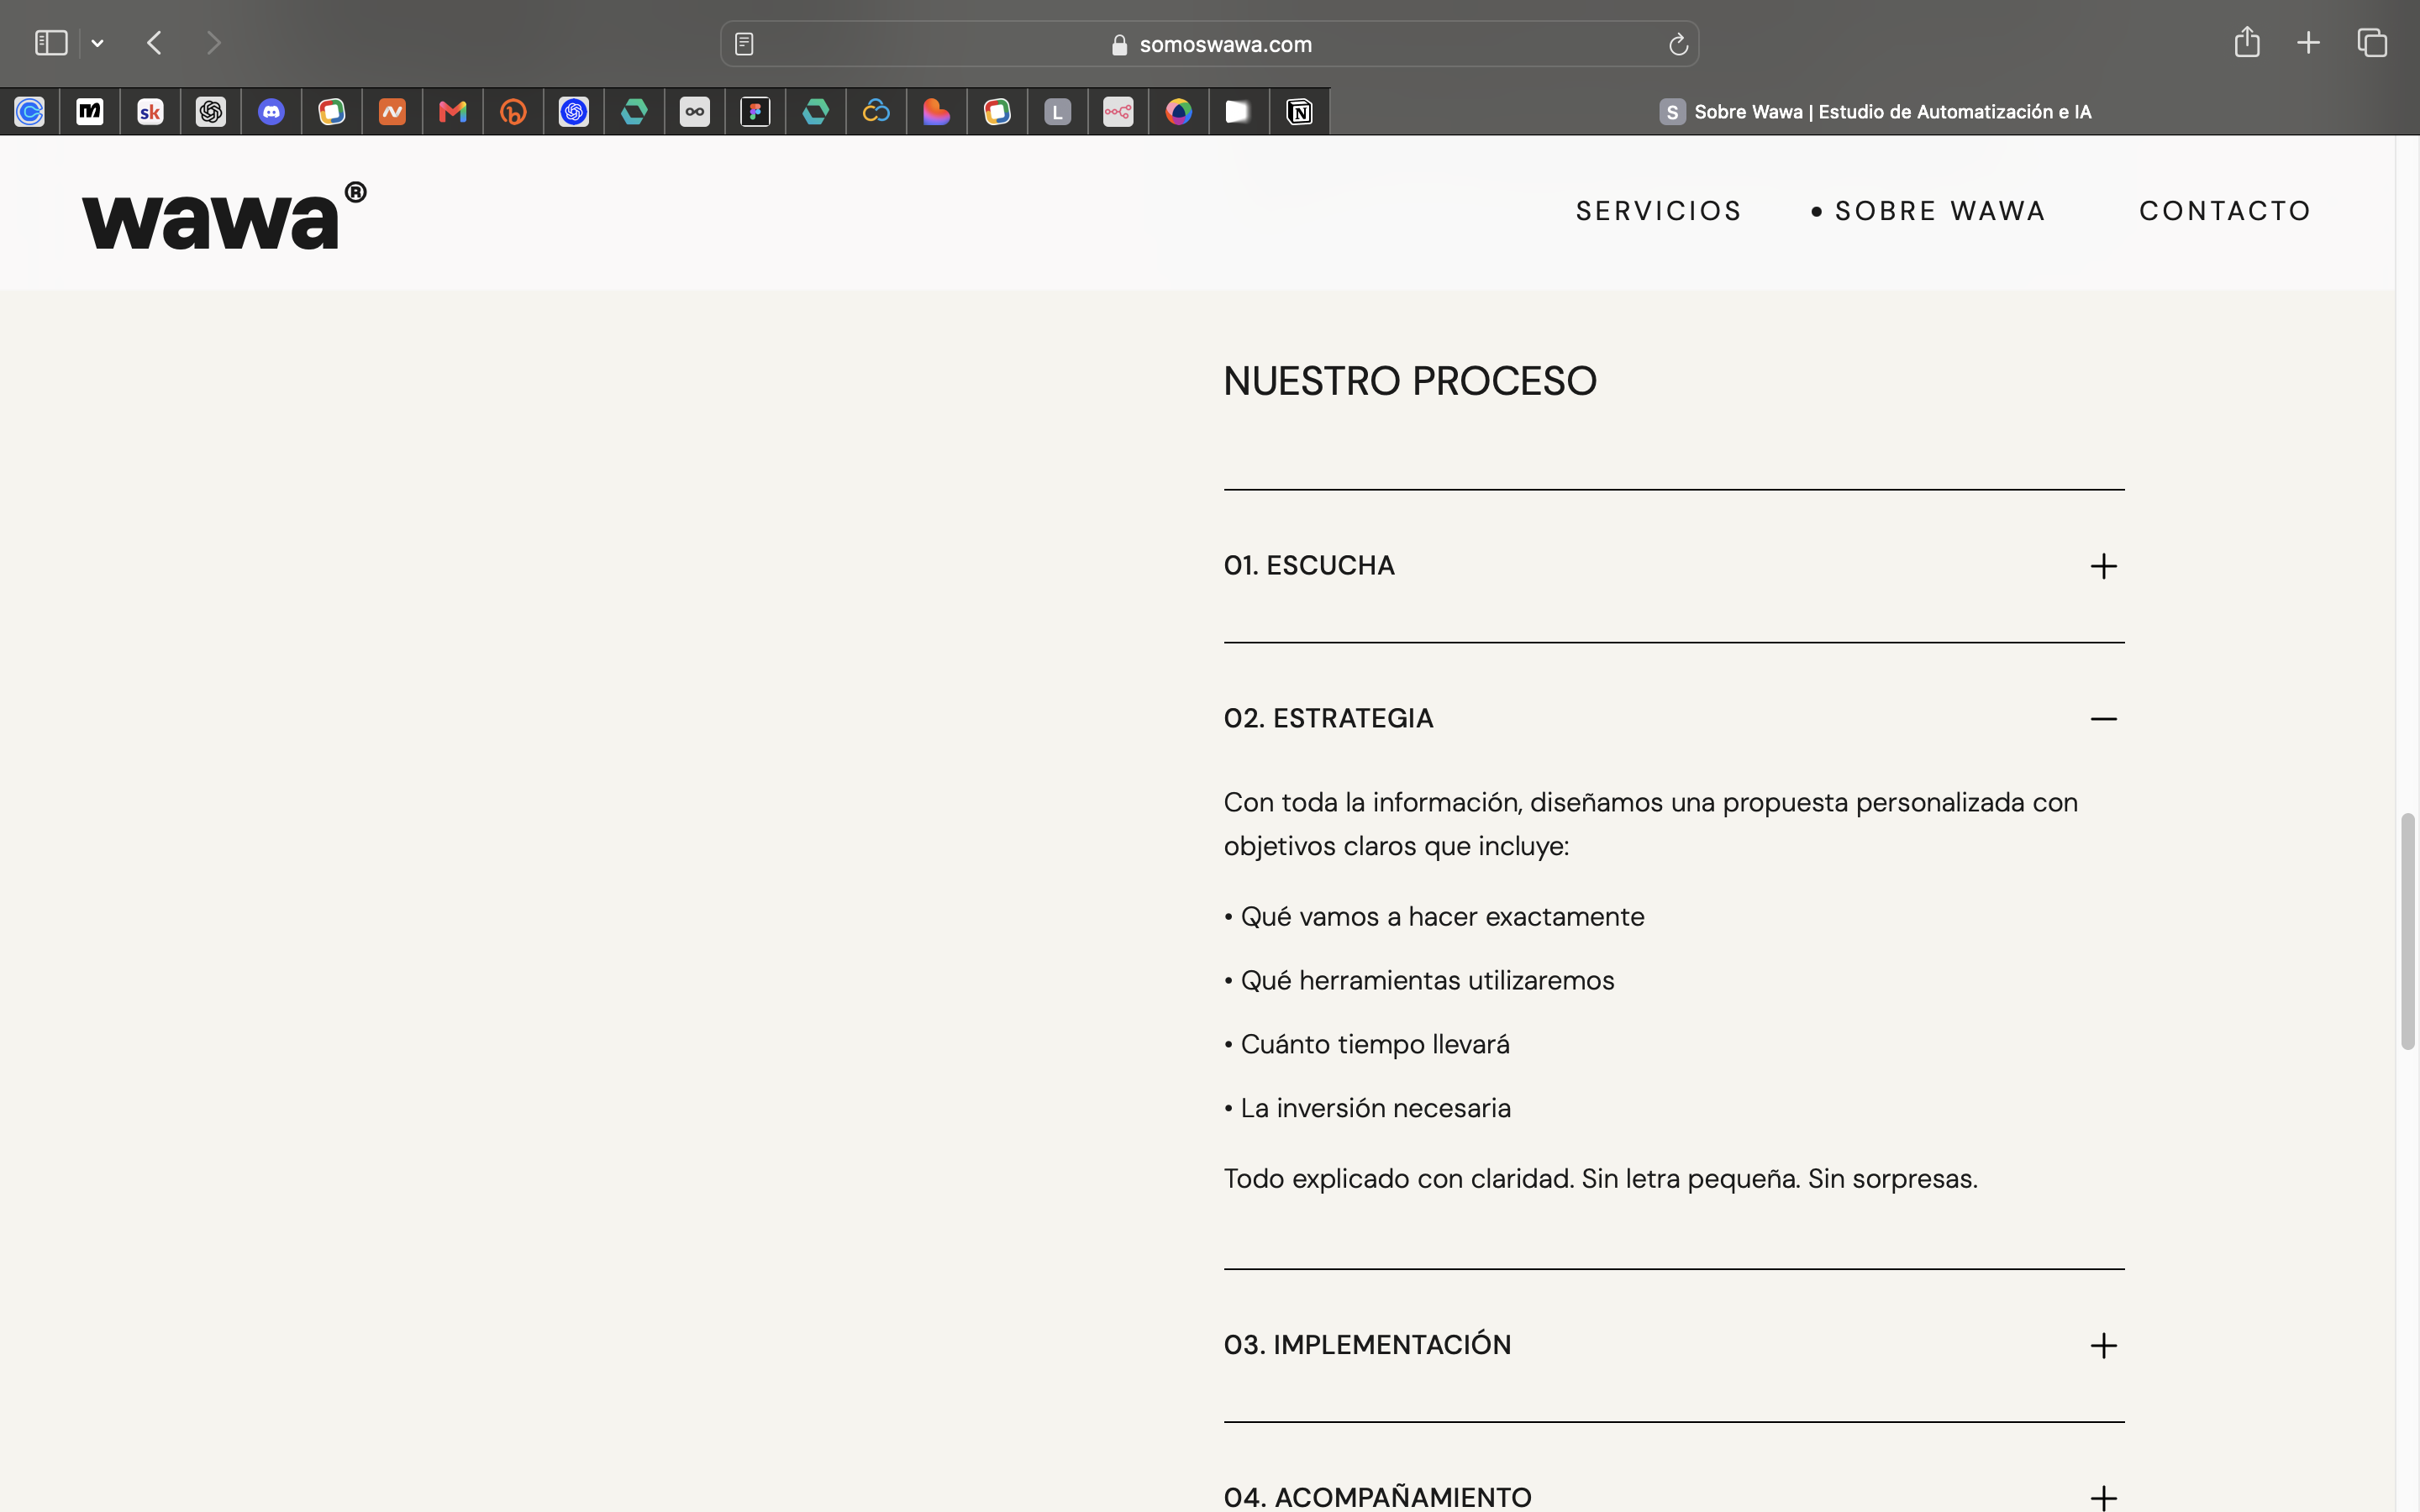The width and height of the screenshot is (2420, 1512).
Task: Click the 03. IMPLEMENTACIÓN heading
Action: 1367,1345
